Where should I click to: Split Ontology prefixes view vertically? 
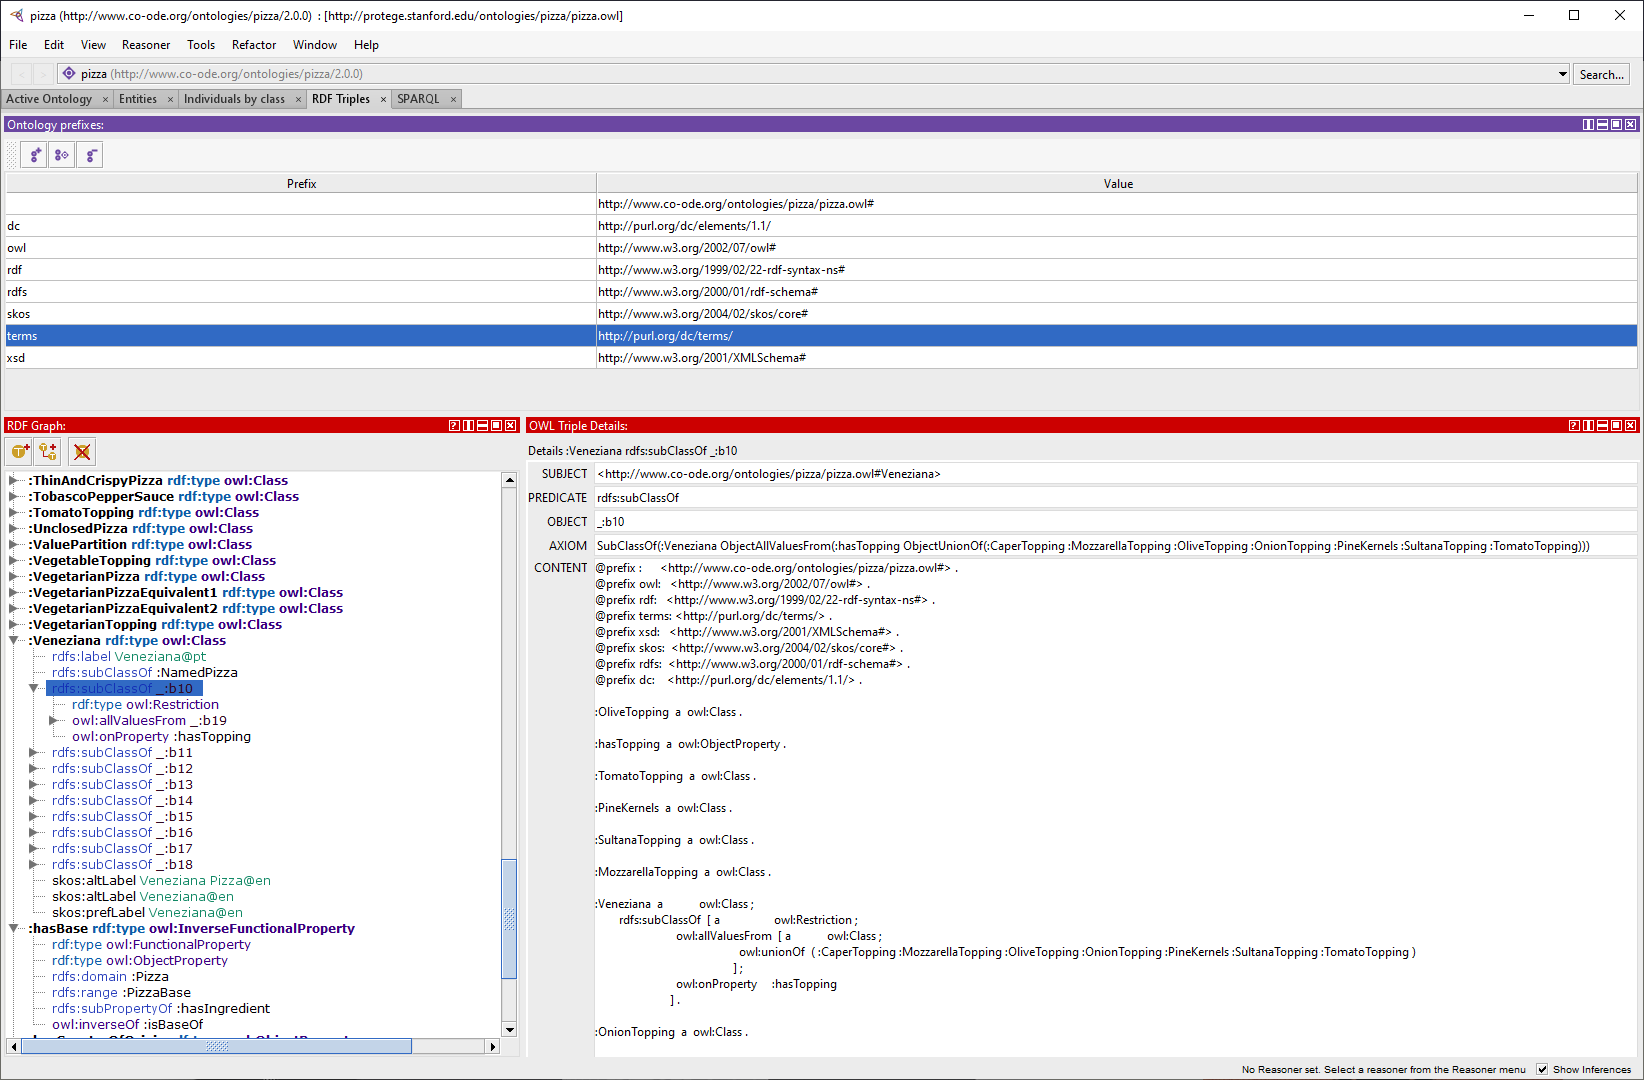1588,125
